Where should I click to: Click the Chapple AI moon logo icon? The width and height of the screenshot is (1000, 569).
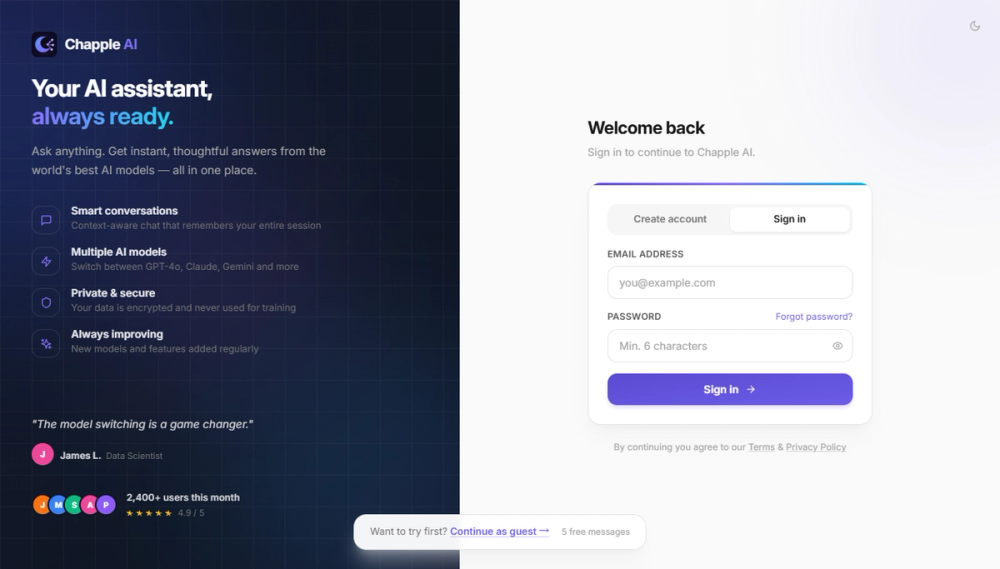45,45
